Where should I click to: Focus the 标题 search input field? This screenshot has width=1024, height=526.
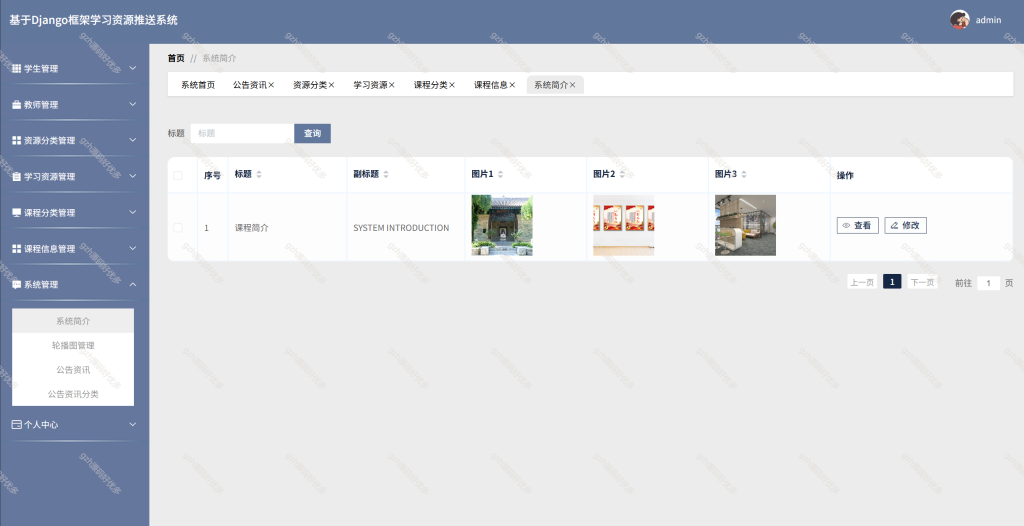242,133
